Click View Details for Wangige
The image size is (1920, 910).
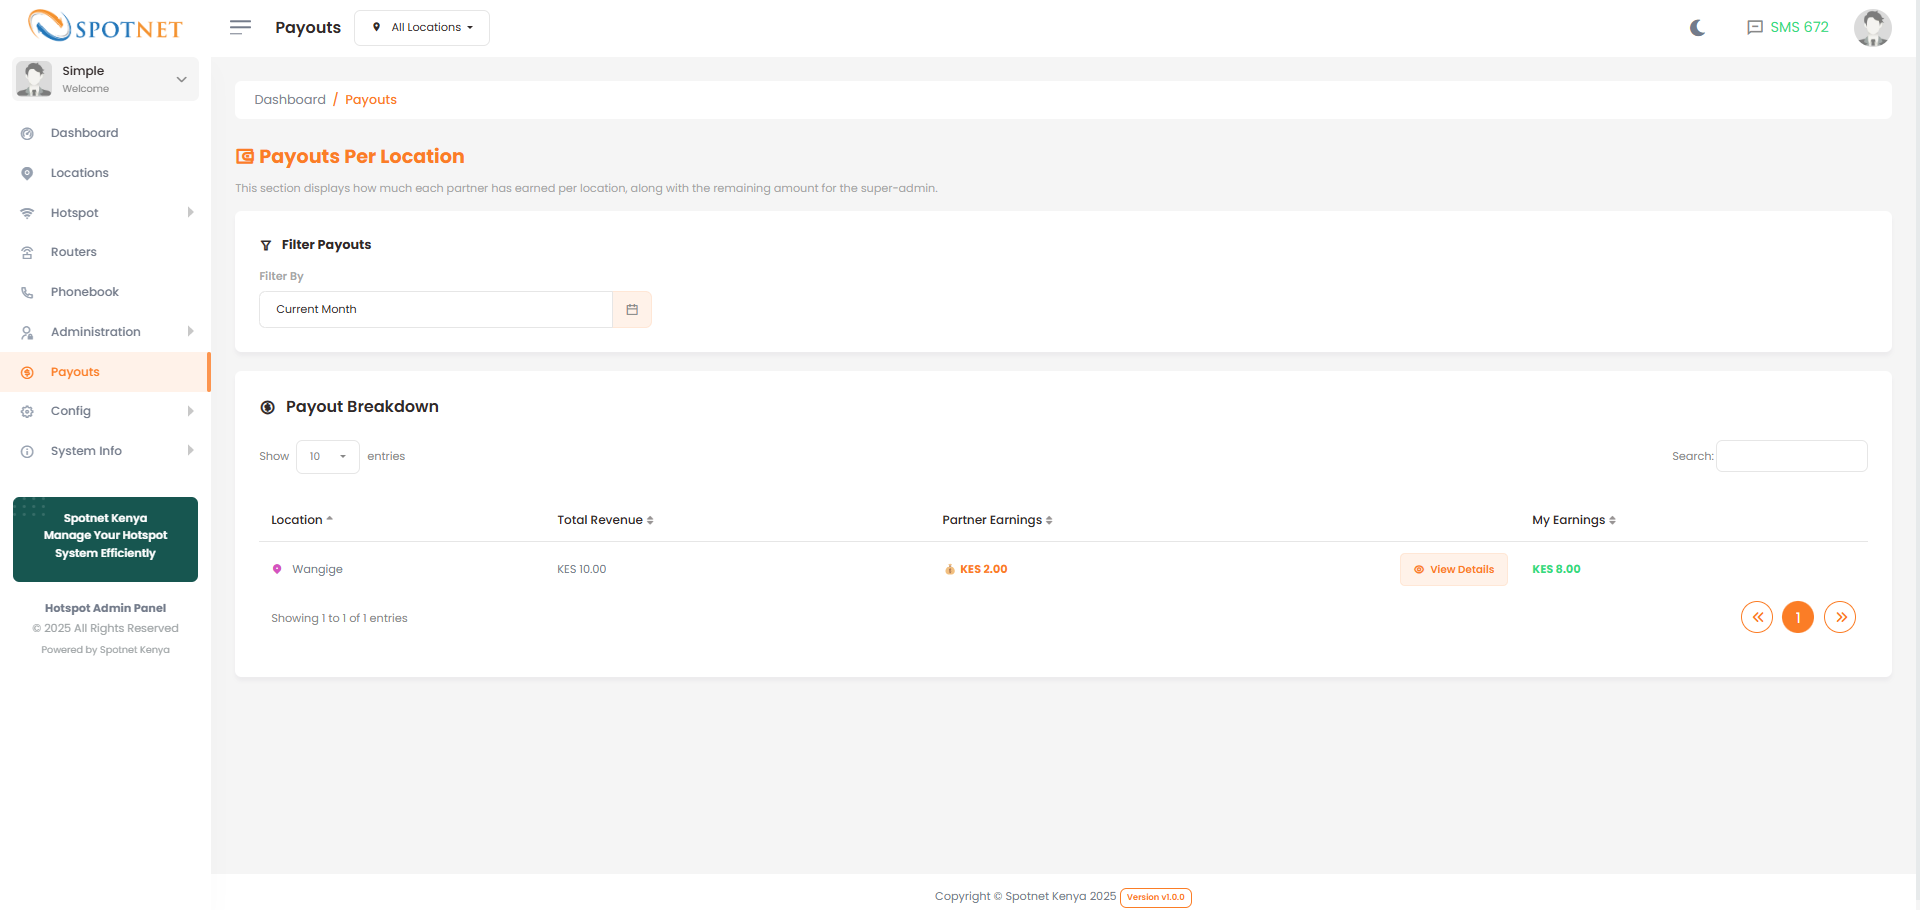tap(1453, 570)
